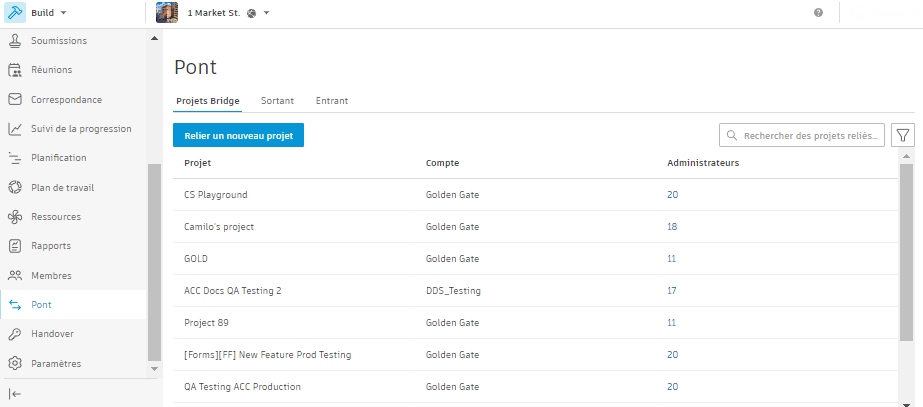
Task: Switch to the Sortant tab
Action: point(277,101)
